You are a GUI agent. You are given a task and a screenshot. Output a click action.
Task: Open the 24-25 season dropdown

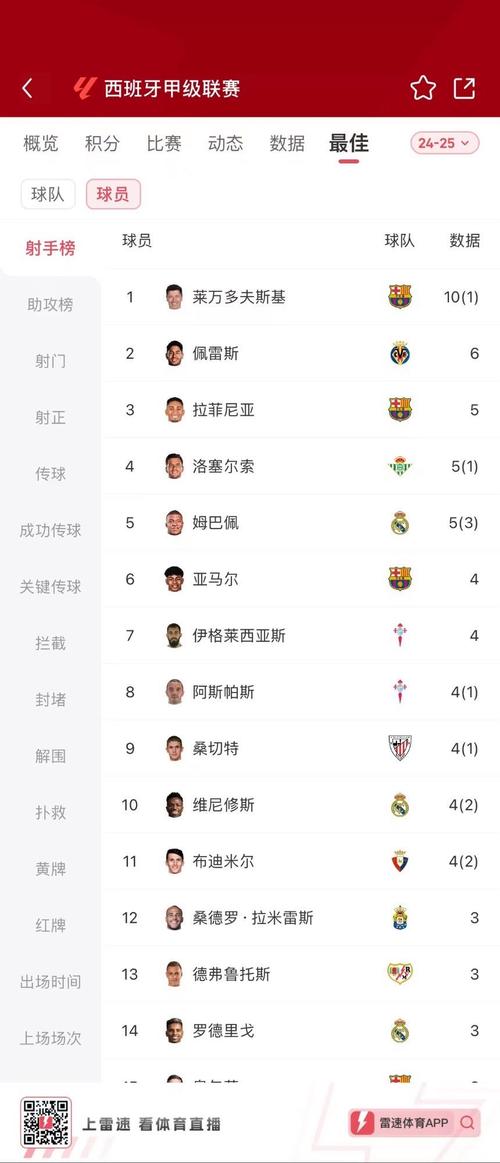point(444,143)
